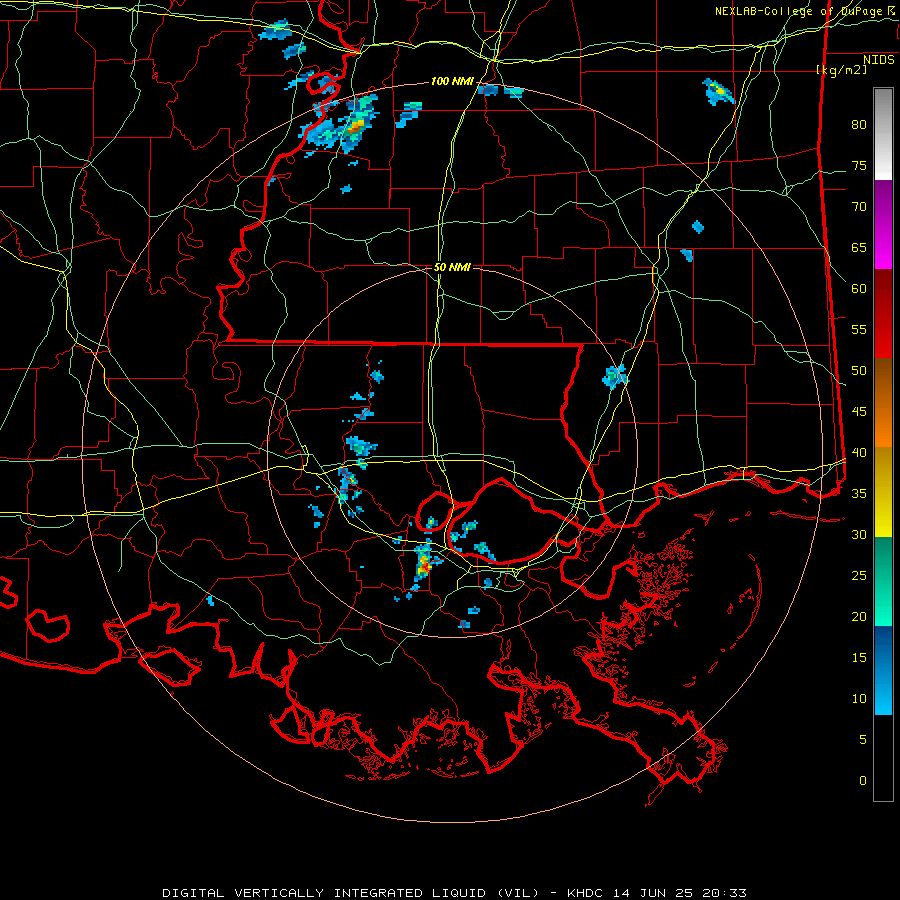Screen dimensions: 900x900
Task: Click the legend value 30
Action: 859,535
